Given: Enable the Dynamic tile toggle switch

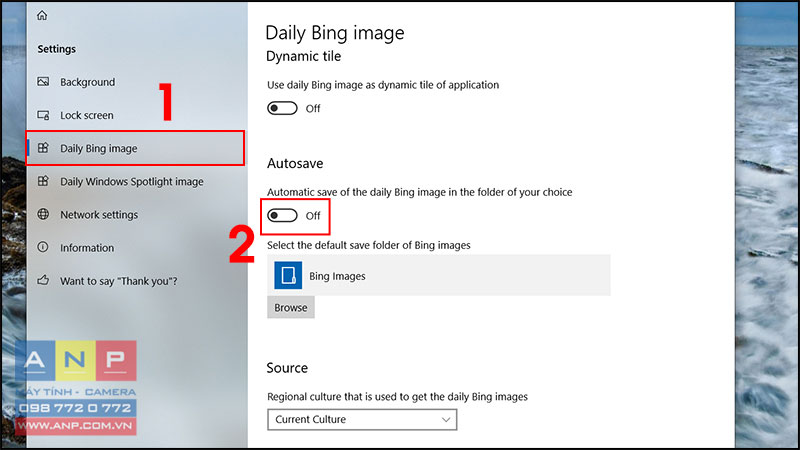Looking at the screenshot, I should (x=282, y=108).
